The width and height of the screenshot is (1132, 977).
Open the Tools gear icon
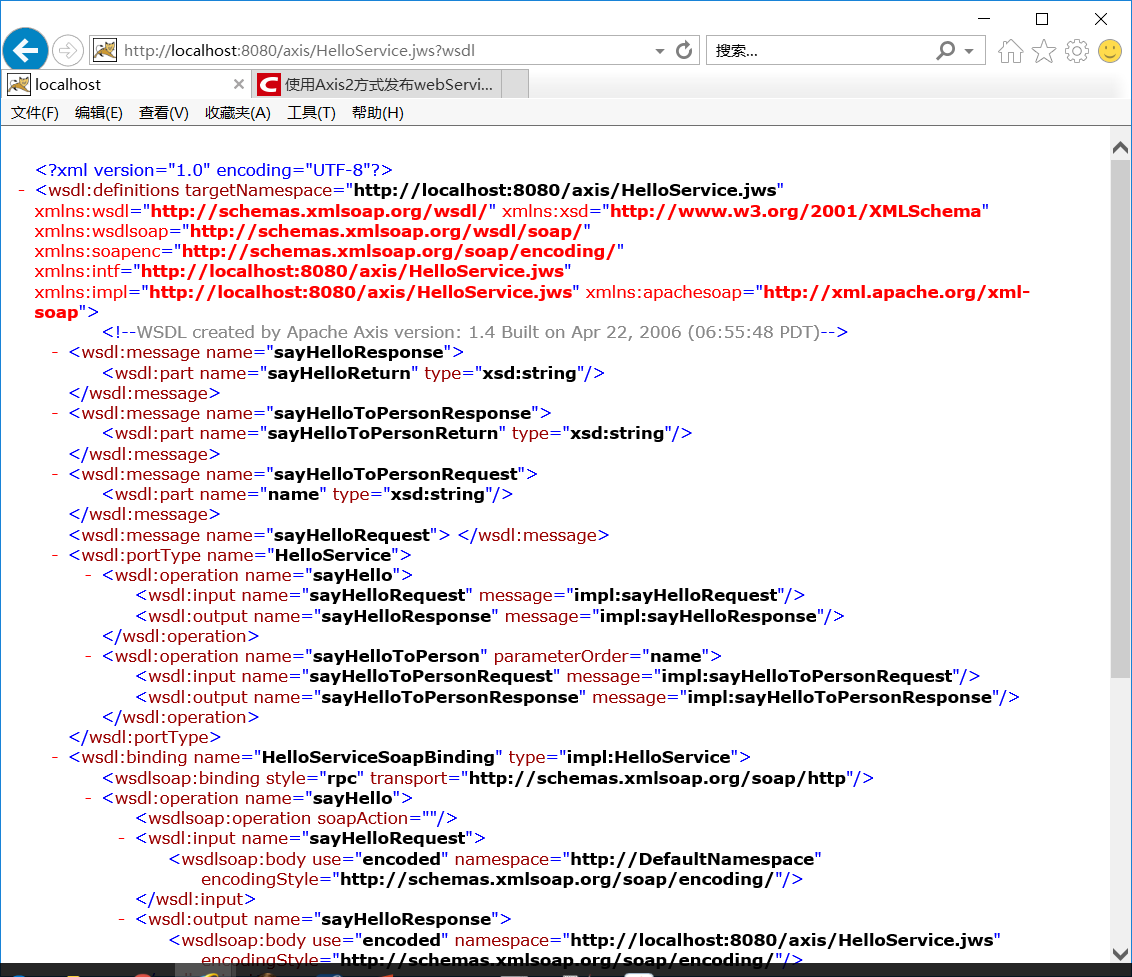click(1076, 51)
